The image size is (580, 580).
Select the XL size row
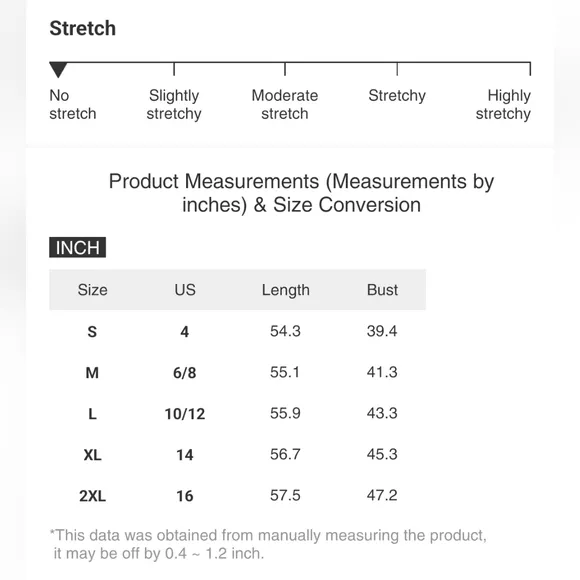(237, 454)
